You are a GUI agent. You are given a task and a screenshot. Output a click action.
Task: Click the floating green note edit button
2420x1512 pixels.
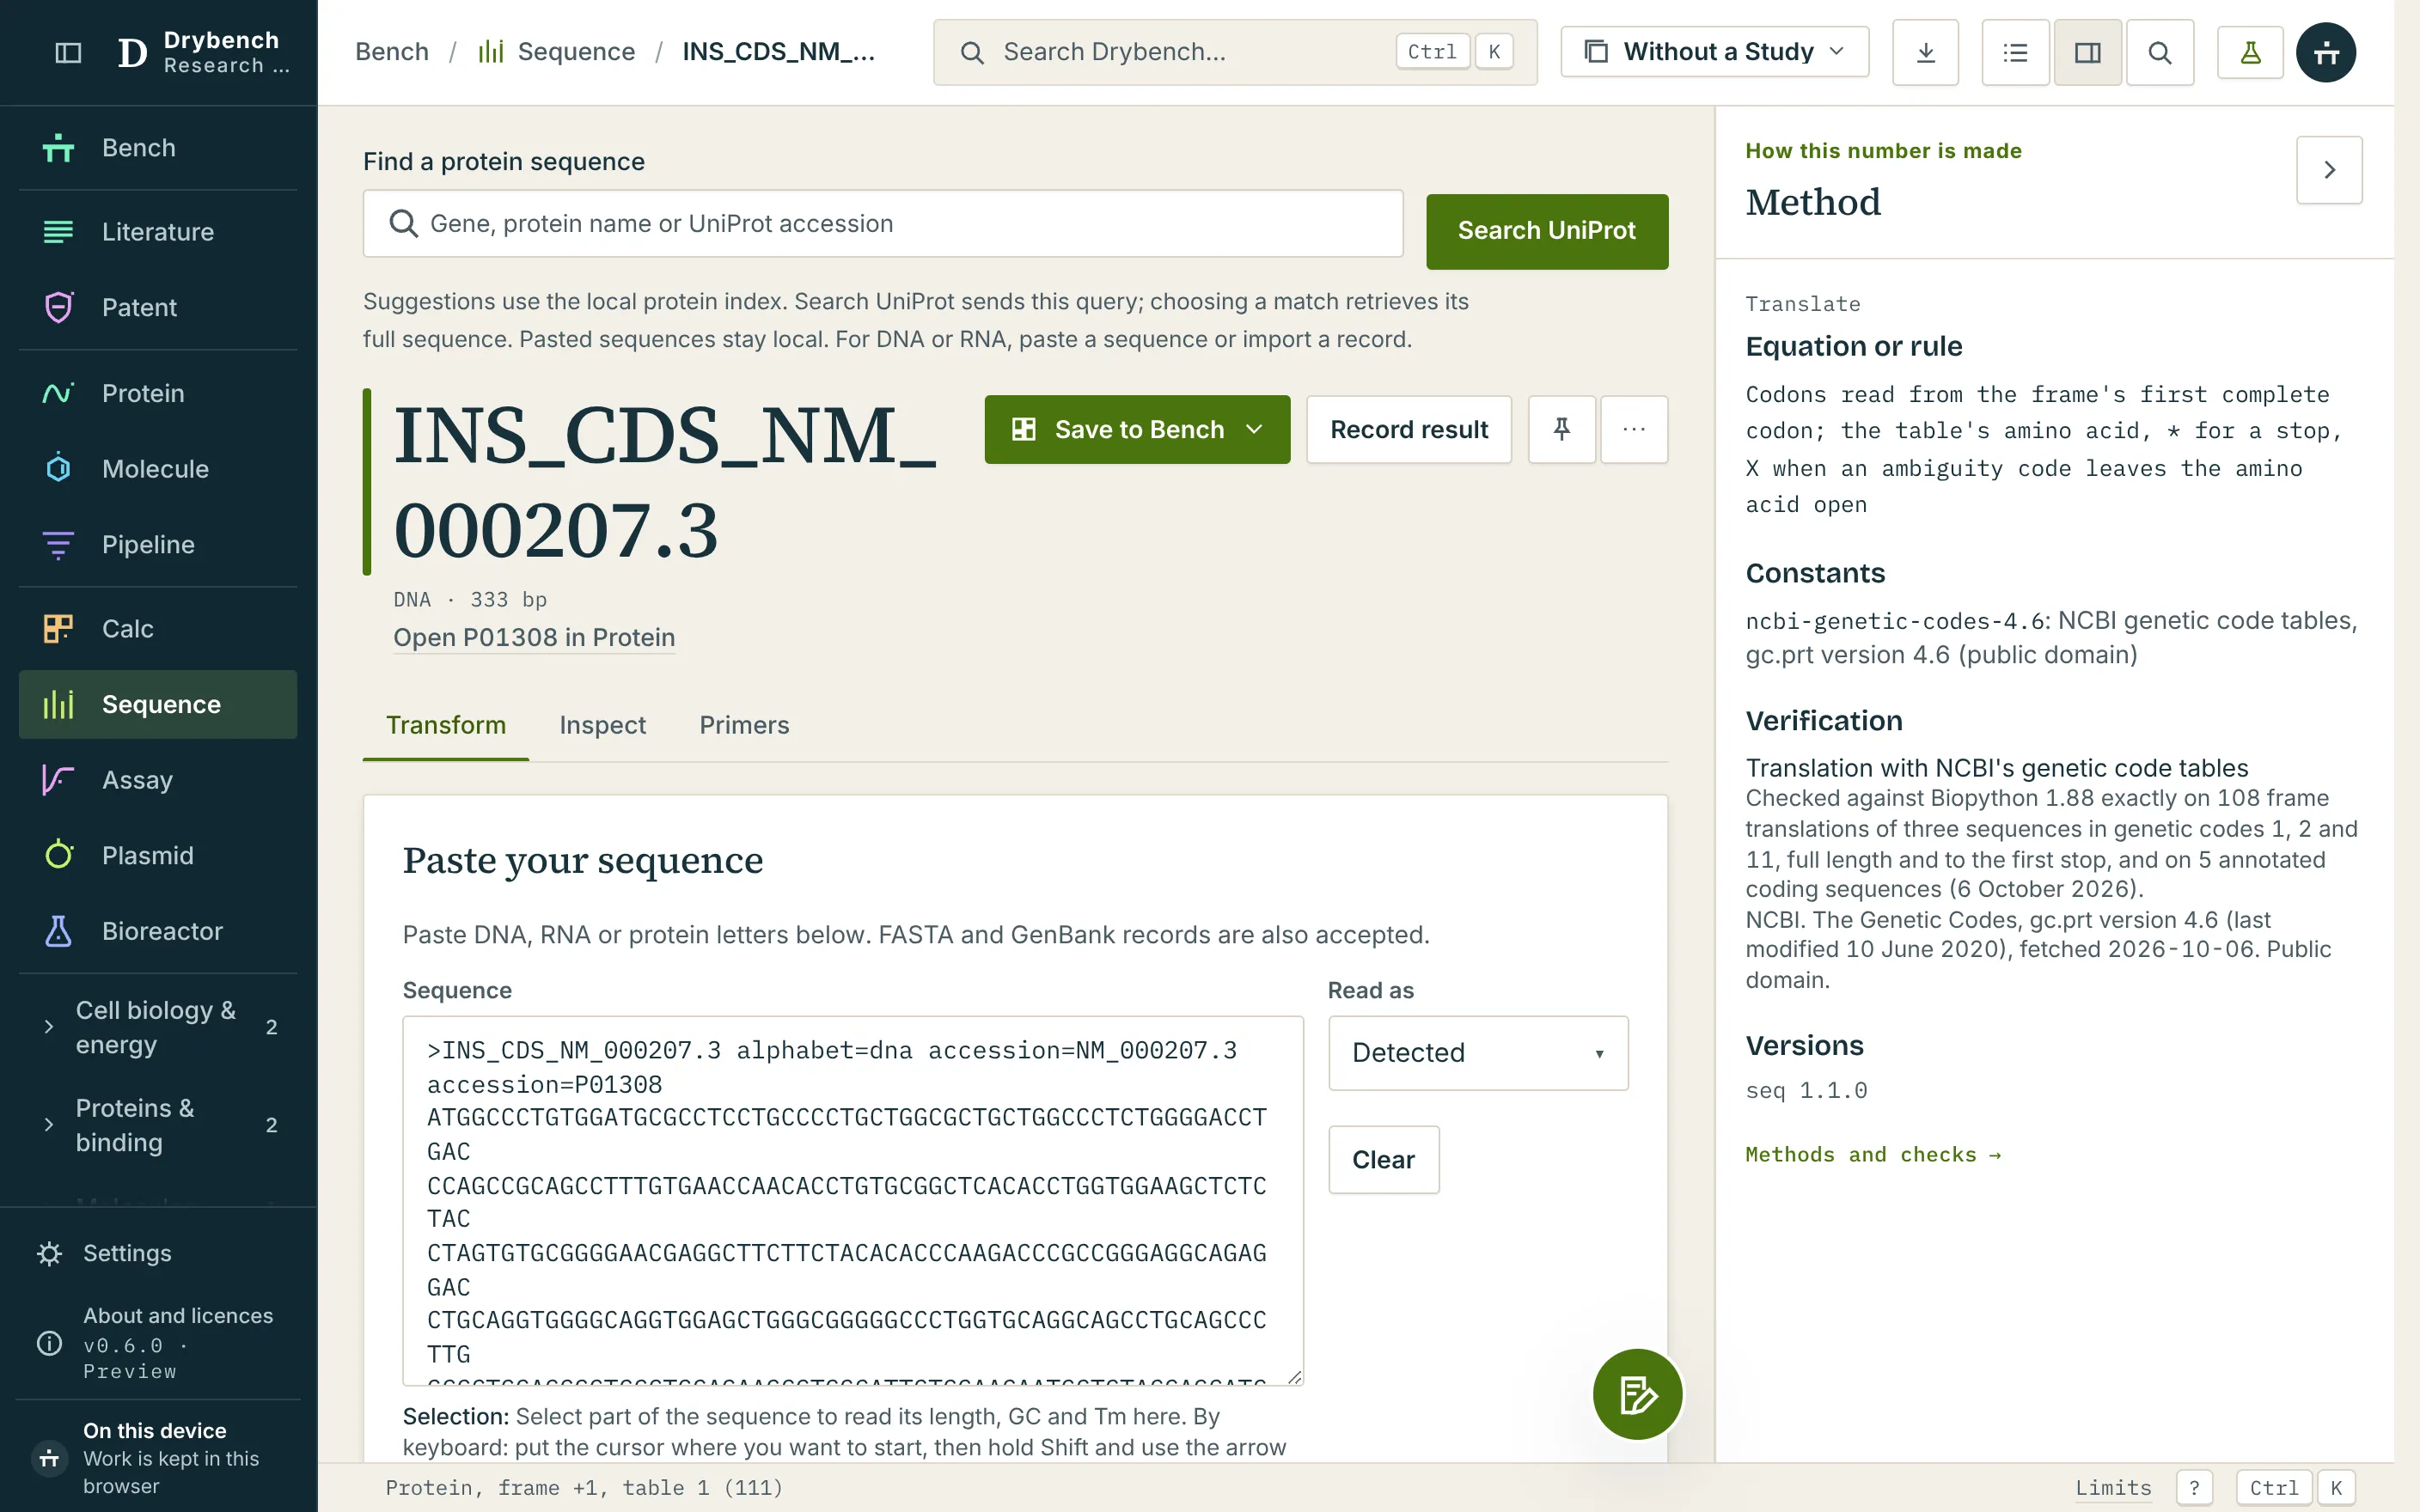tap(1637, 1394)
